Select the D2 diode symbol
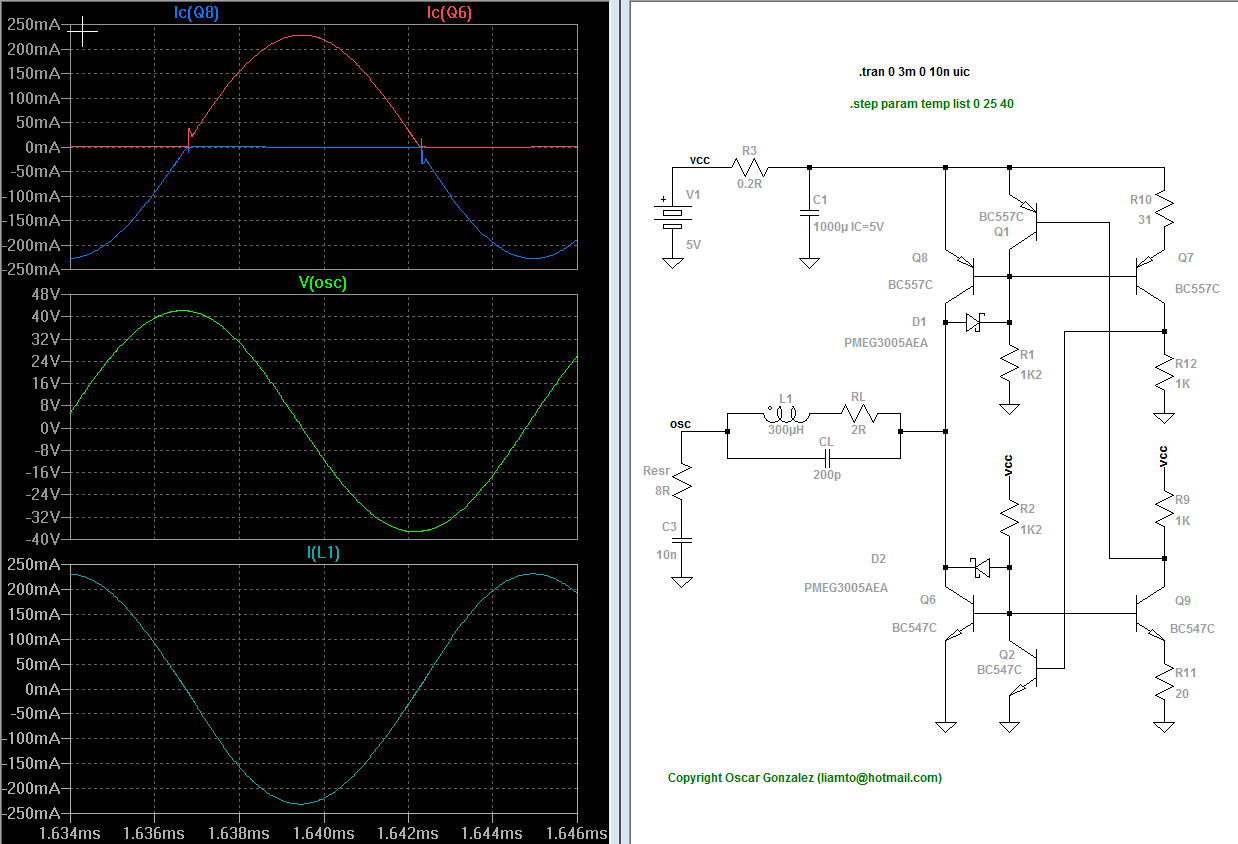1238x844 pixels. click(980, 568)
